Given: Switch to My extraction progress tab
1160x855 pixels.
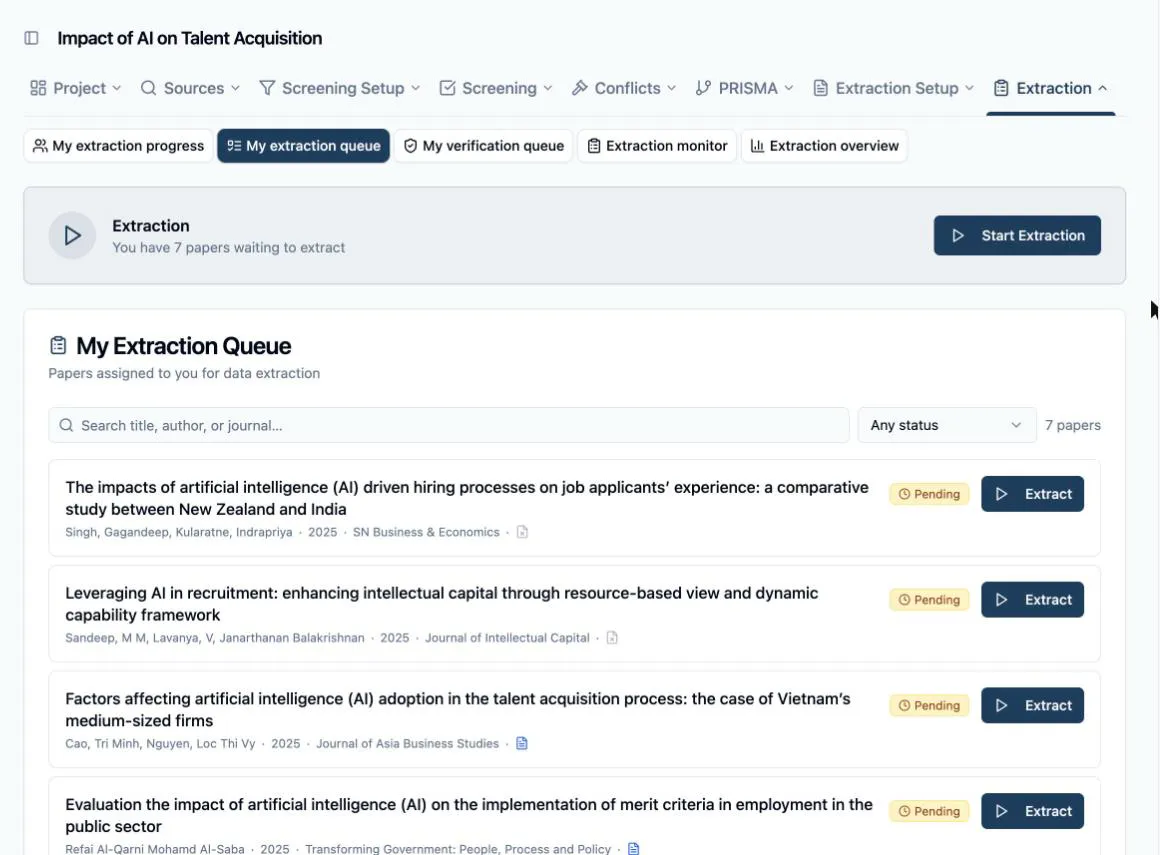Looking at the screenshot, I should (x=118, y=146).
